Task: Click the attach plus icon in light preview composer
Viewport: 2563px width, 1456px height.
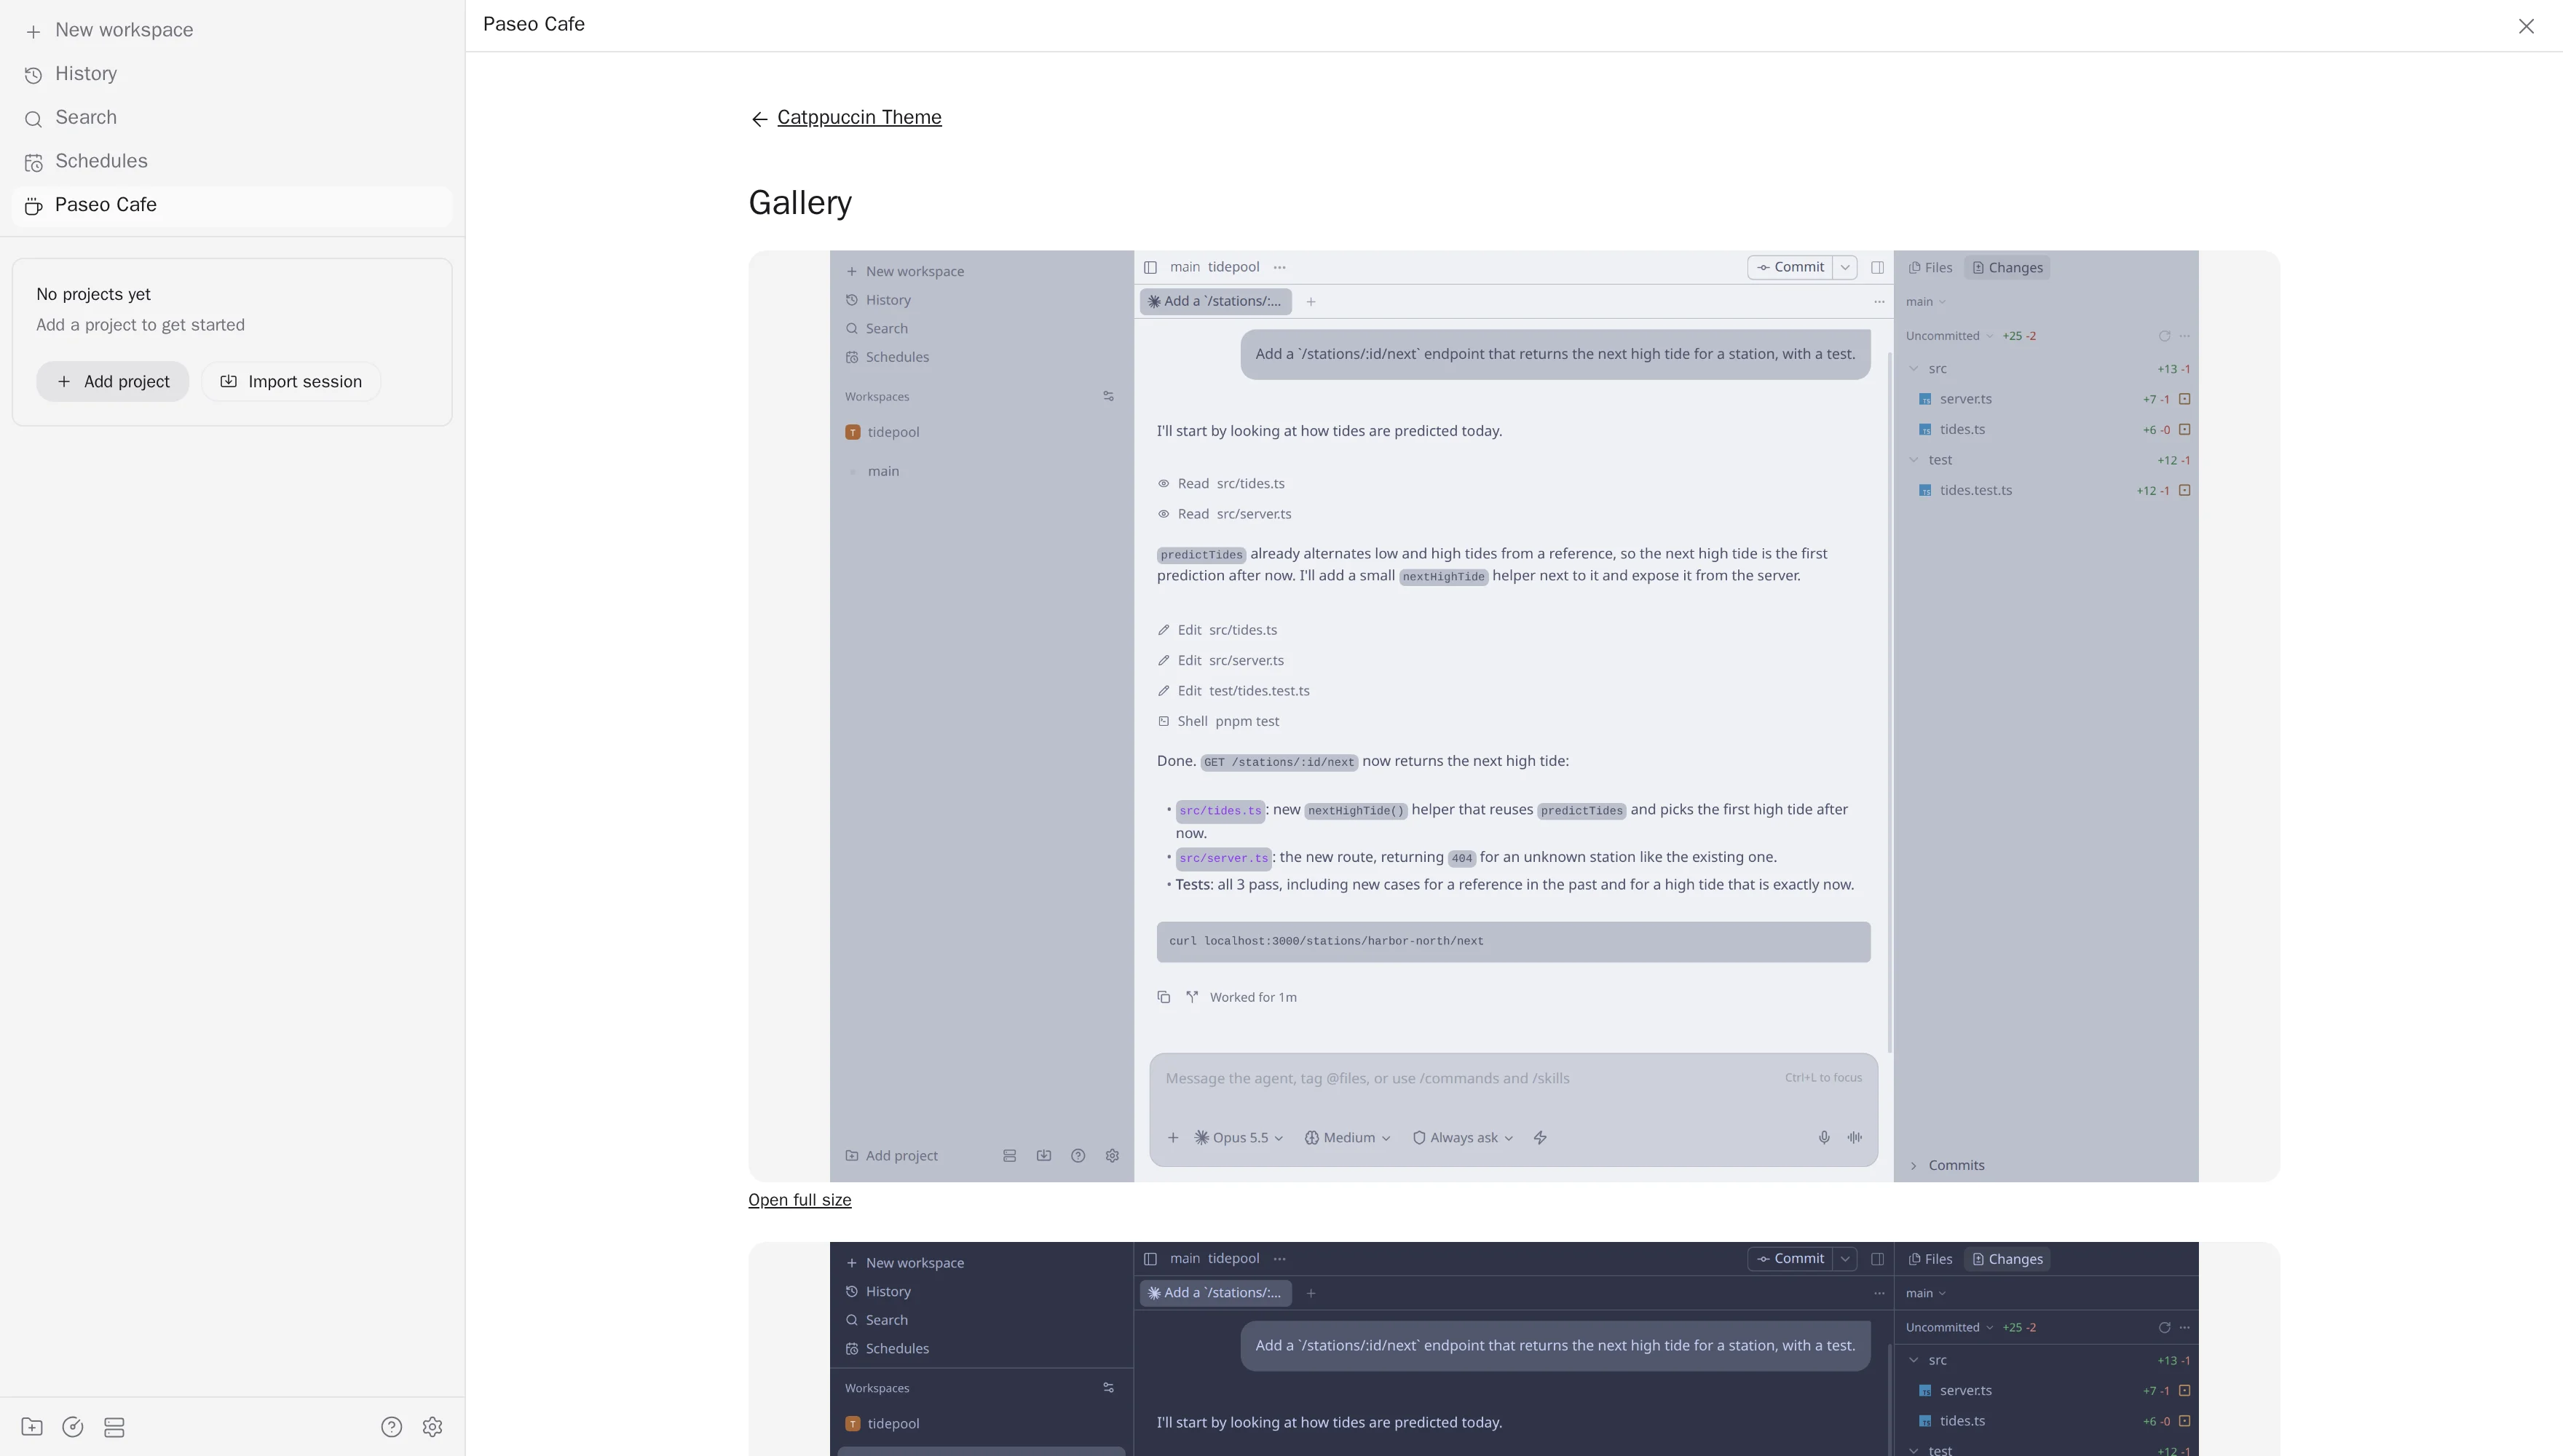Action: tap(1173, 1138)
